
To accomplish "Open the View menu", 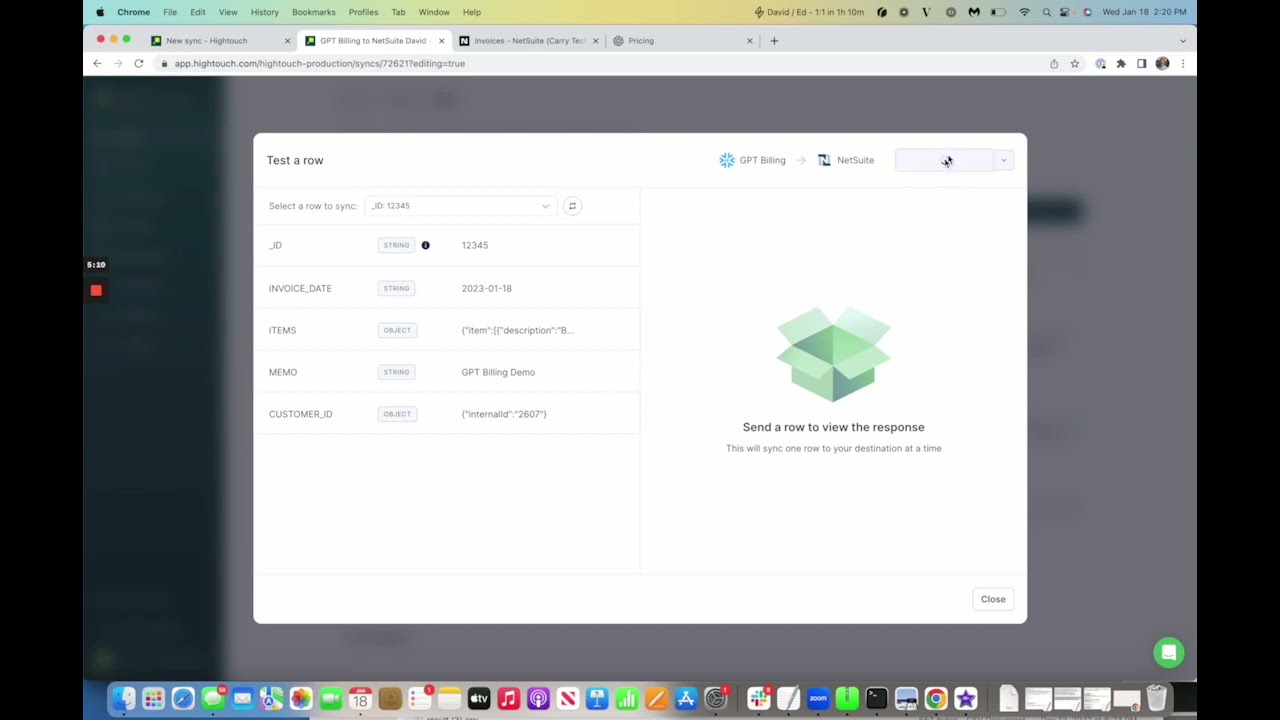I will 228,12.
